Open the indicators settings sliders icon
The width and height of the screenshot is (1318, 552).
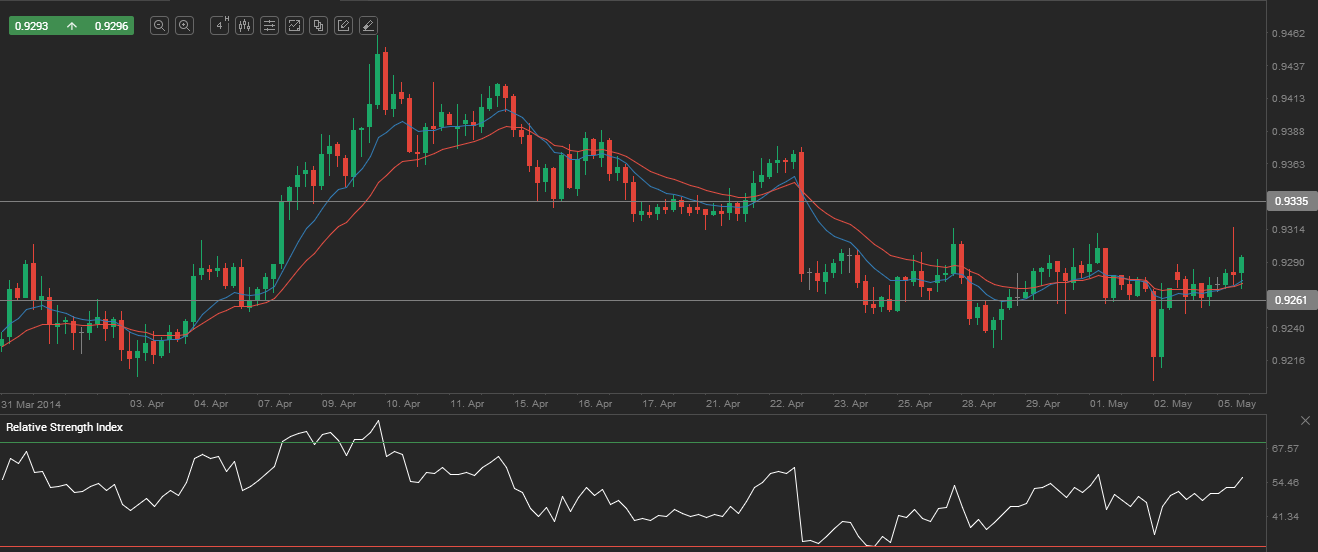269,26
